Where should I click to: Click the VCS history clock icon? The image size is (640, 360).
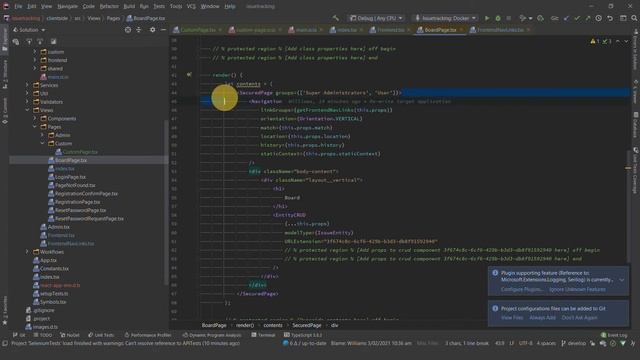tap(599, 18)
